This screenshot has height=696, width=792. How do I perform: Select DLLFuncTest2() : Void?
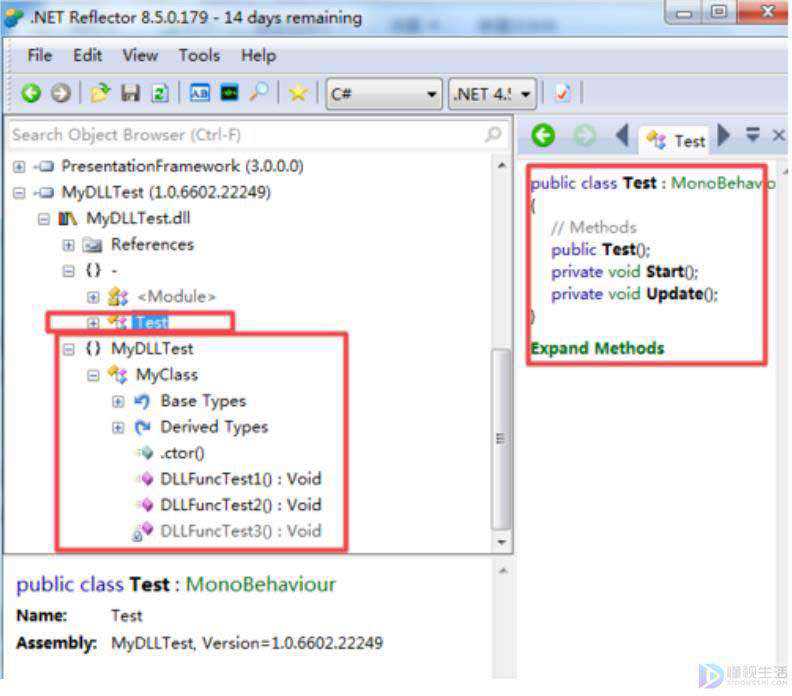click(x=240, y=505)
